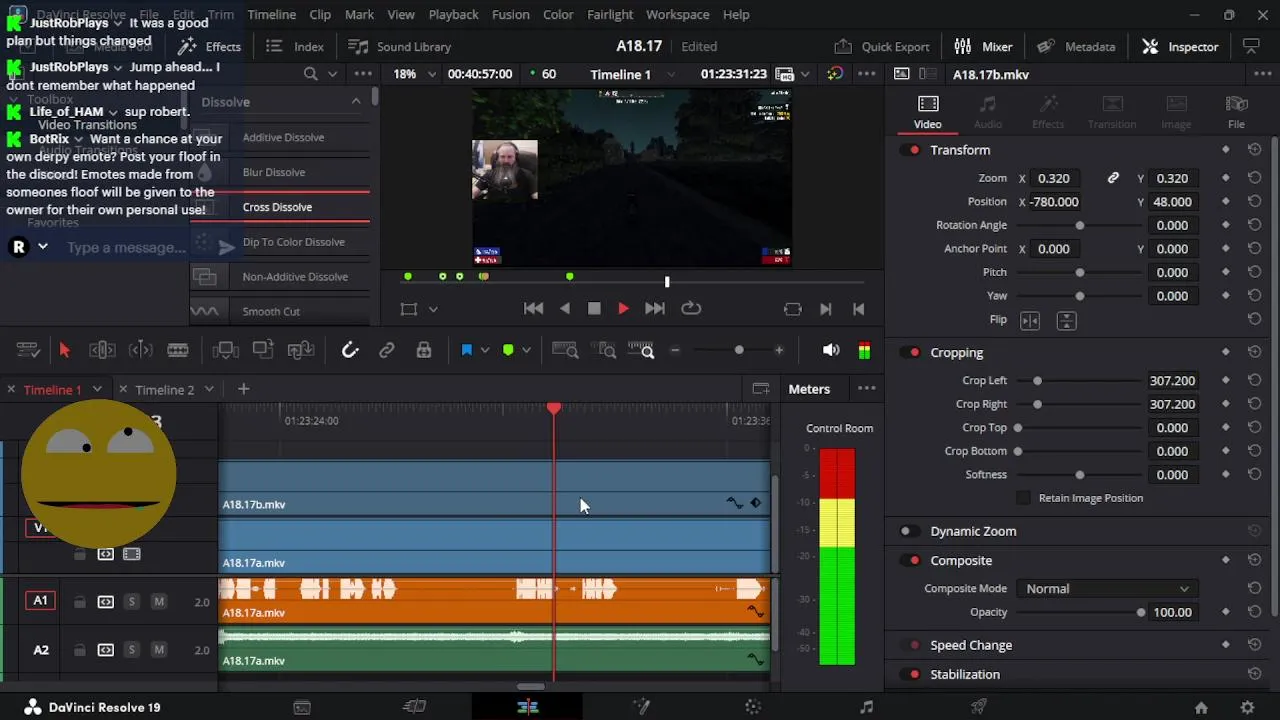Click the Razor blade edit tool icon
The height and width of the screenshot is (720, 1280).
pos(178,350)
